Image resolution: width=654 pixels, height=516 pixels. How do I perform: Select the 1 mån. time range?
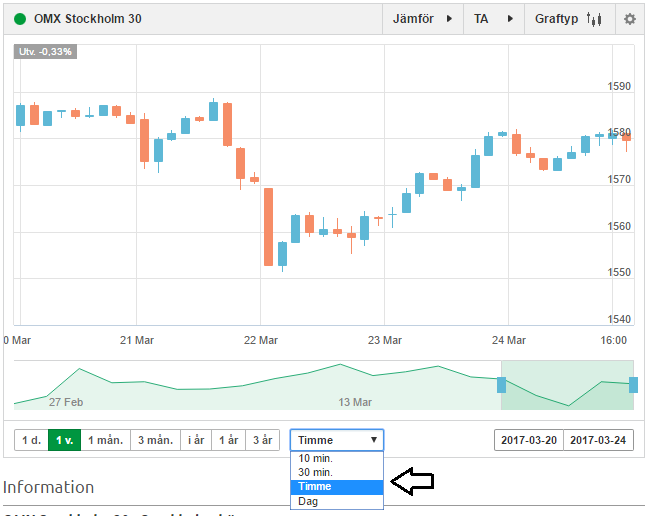pyautogui.click(x=106, y=440)
